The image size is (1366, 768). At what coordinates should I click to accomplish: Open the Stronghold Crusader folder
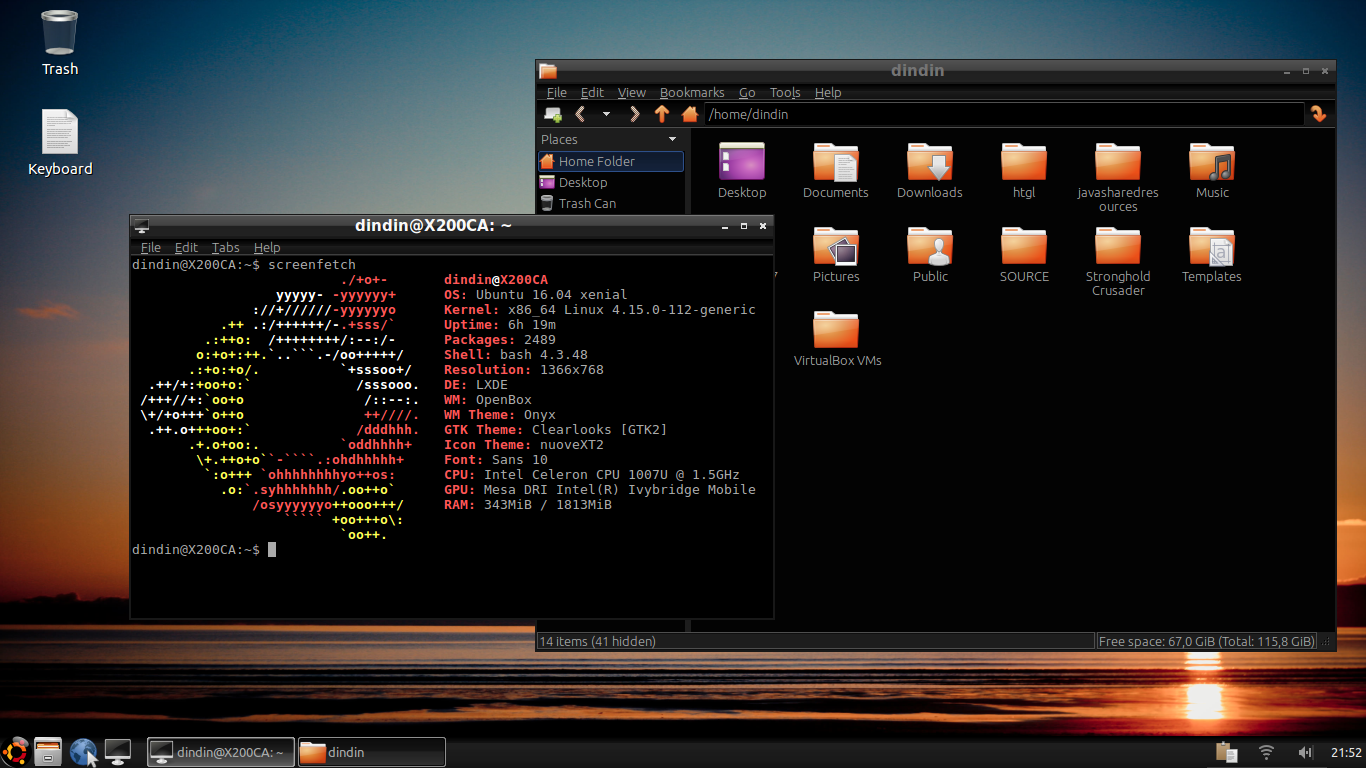pos(1118,262)
